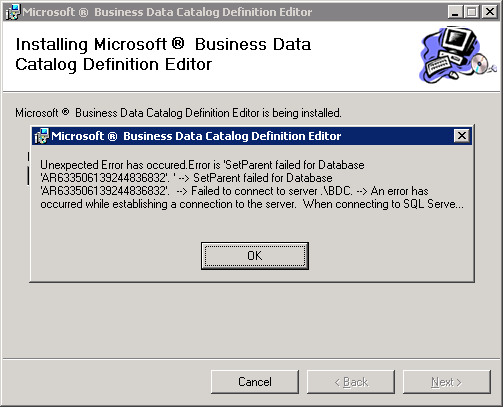Minimize the installer window

click(455, 12)
